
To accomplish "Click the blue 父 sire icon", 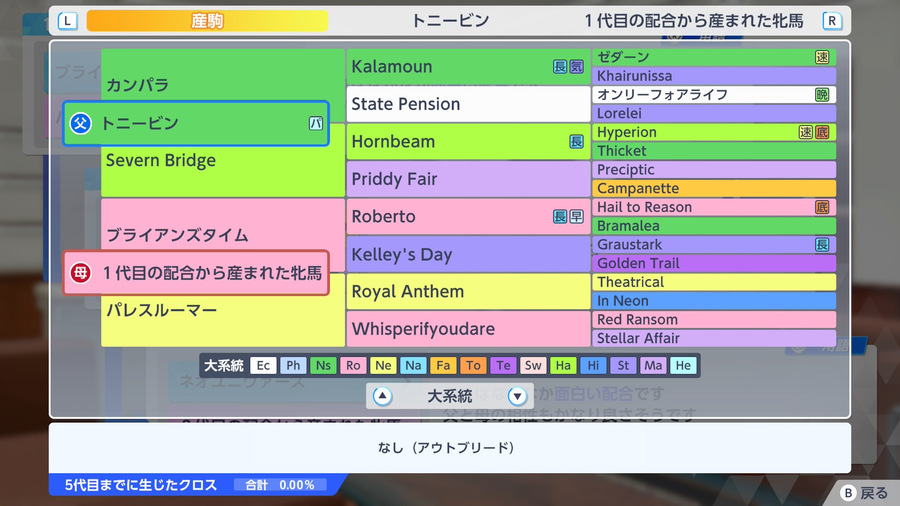I will click(80, 123).
